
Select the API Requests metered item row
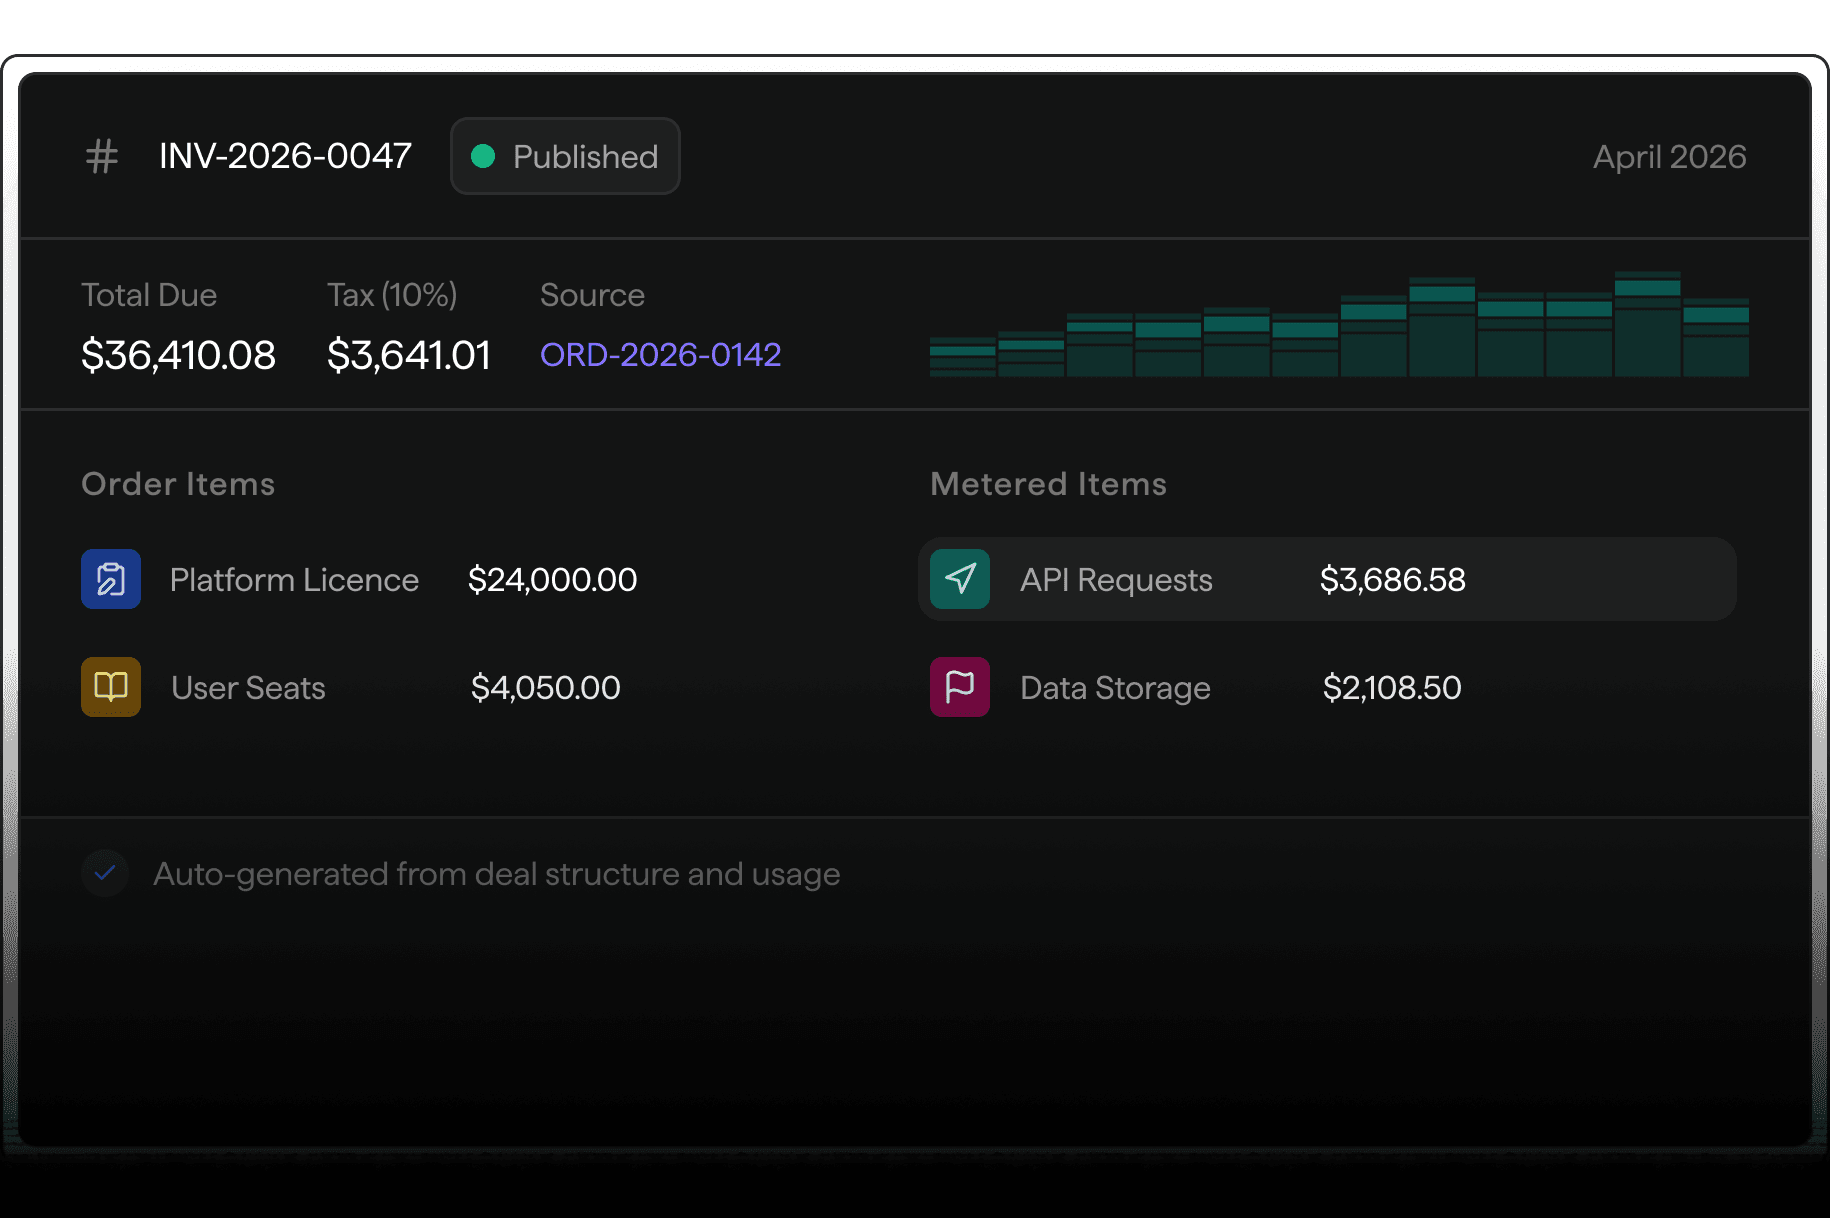pos(1327,579)
